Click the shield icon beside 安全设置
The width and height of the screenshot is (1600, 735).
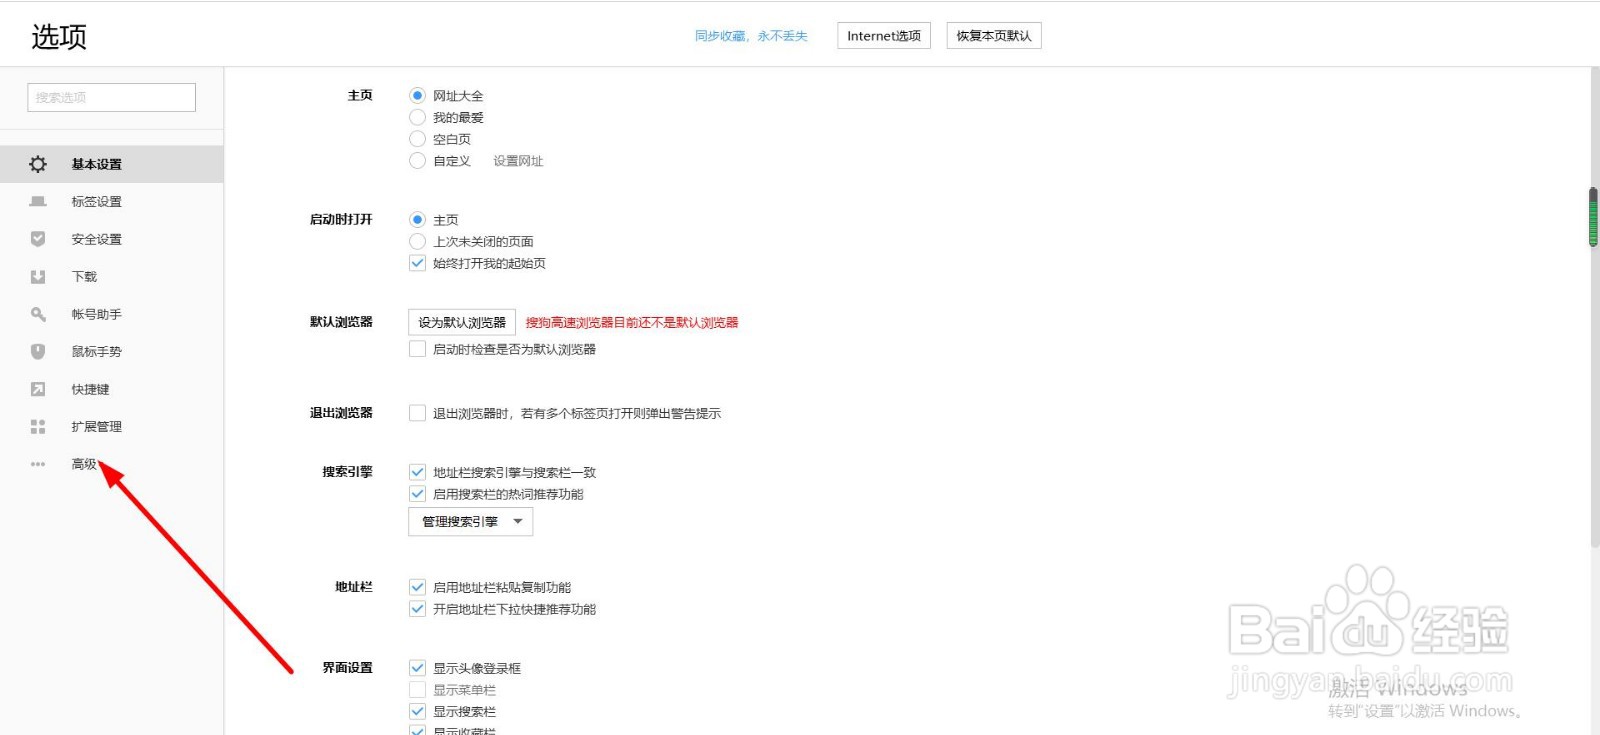pyautogui.click(x=38, y=239)
